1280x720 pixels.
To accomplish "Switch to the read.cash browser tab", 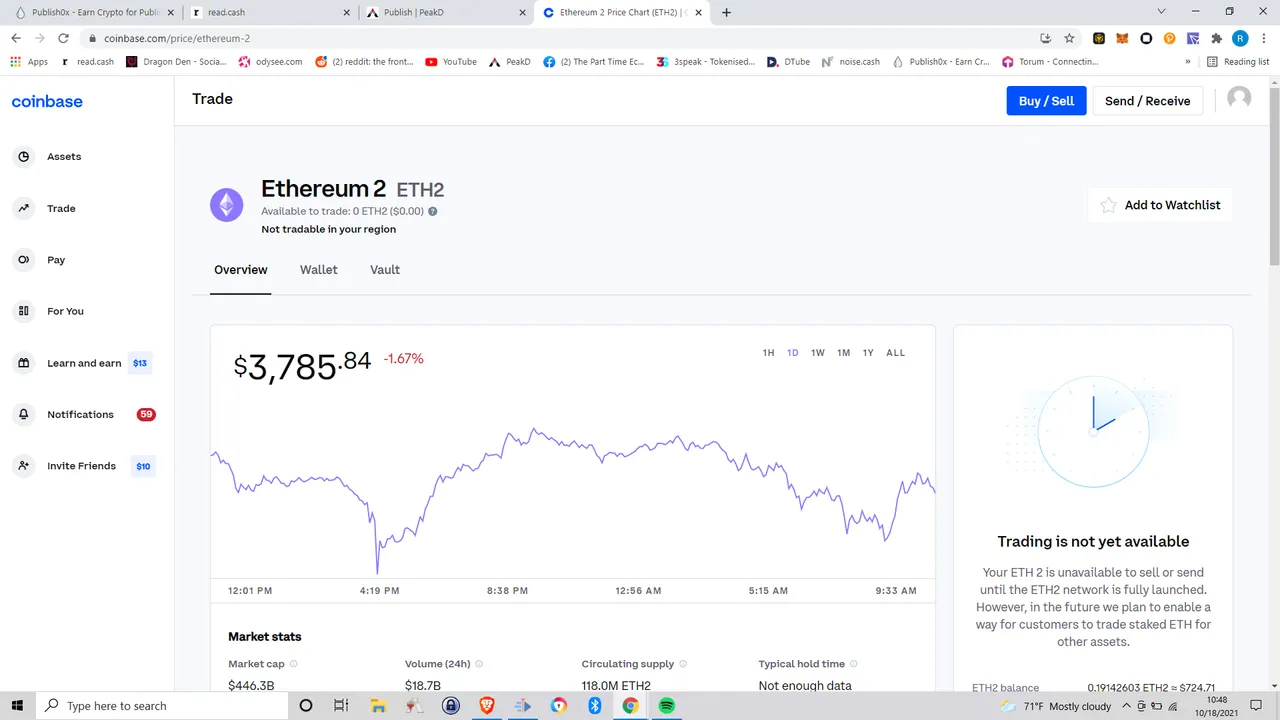I will (270, 12).
